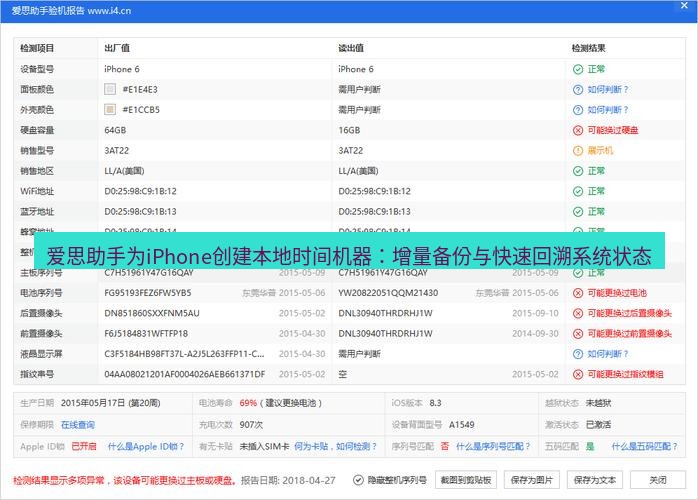Image resolution: width=698 pixels, height=500 pixels.
Task: Click green check icon in 销售地区 row
Action: tap(578, 171)
